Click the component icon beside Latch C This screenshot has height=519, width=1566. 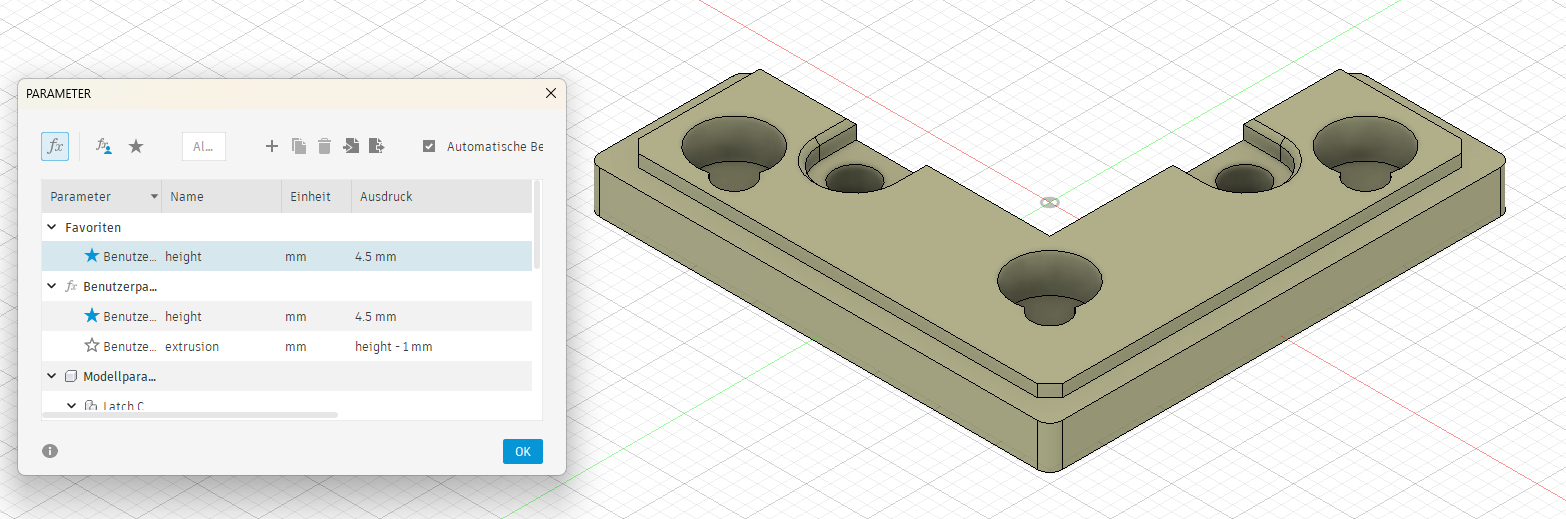coord(90,406)
